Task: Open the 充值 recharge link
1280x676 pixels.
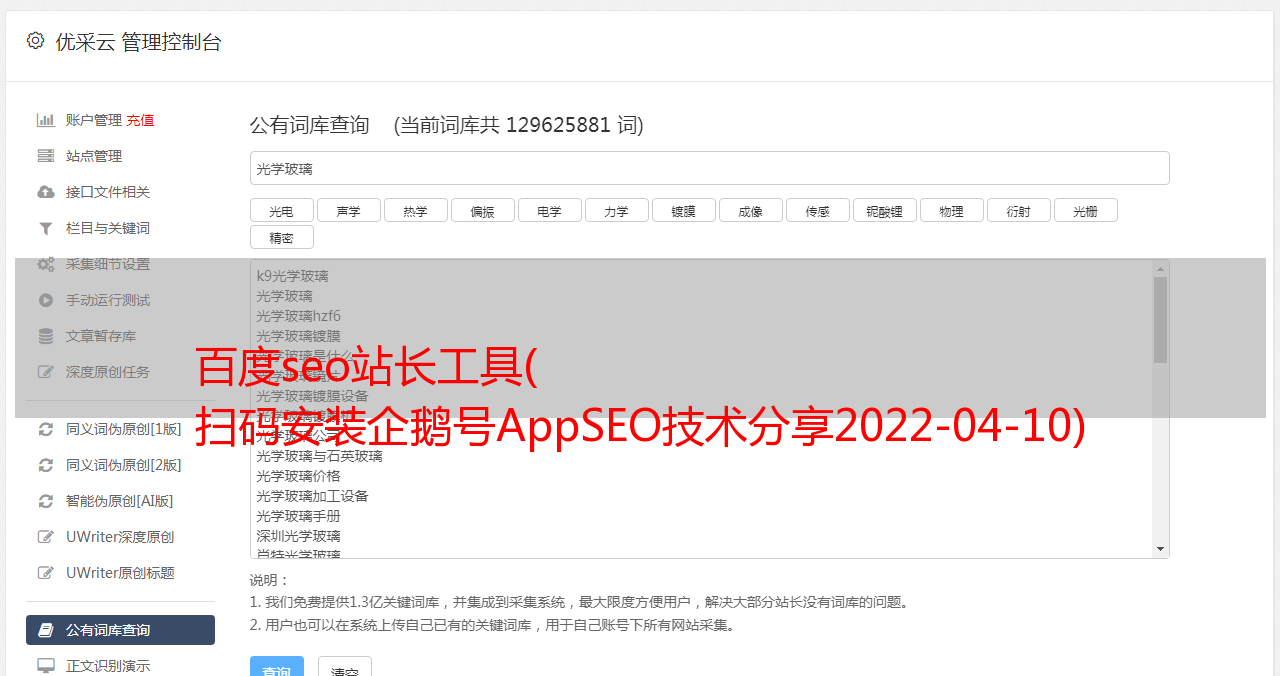Action: [x=140, y=120]
